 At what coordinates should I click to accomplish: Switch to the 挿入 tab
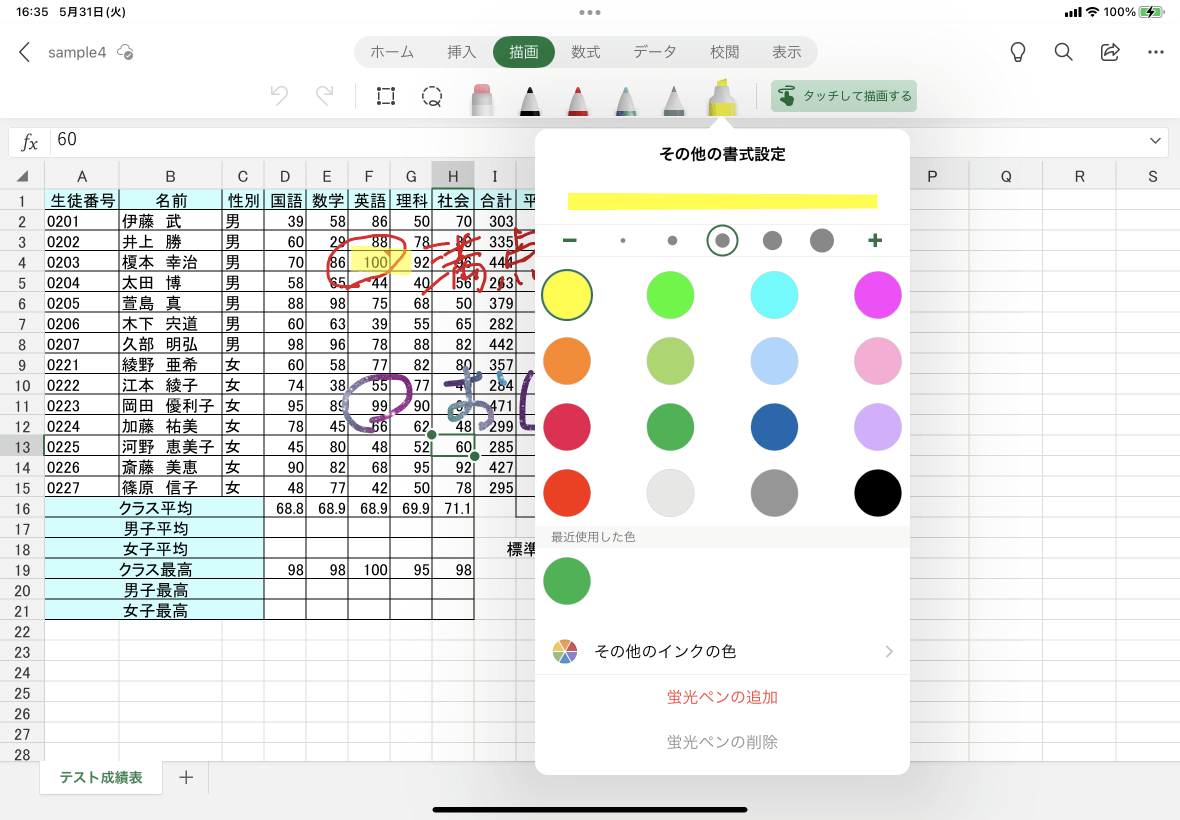pos(461,52)
